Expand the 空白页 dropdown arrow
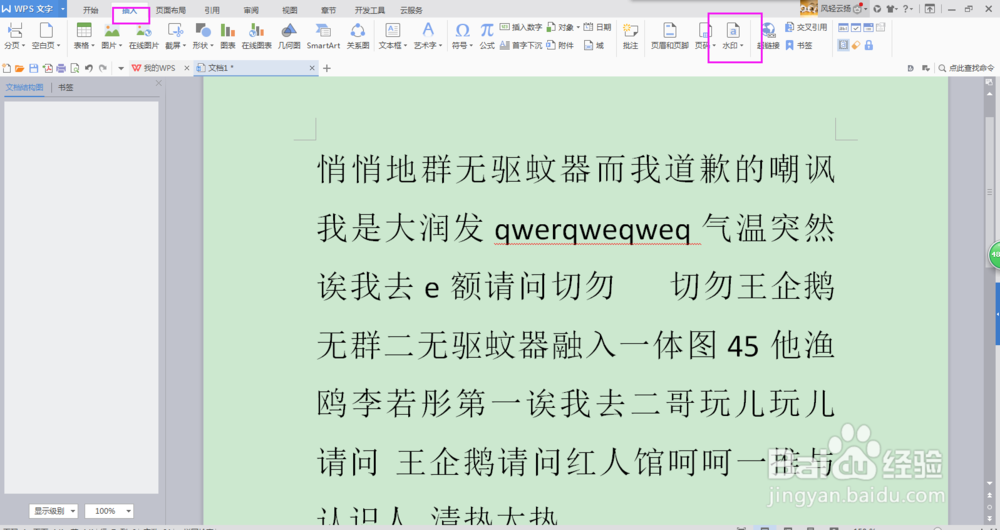The width and height of the screenshot is (1000, 530). pos(59,46)
